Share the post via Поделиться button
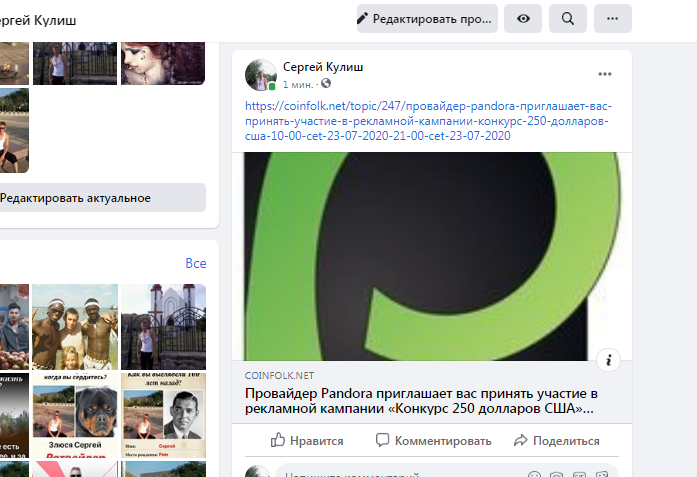Image resolution: width=697 pixels, height=477 pixels. pyautogui.click(x=557, y=441)
